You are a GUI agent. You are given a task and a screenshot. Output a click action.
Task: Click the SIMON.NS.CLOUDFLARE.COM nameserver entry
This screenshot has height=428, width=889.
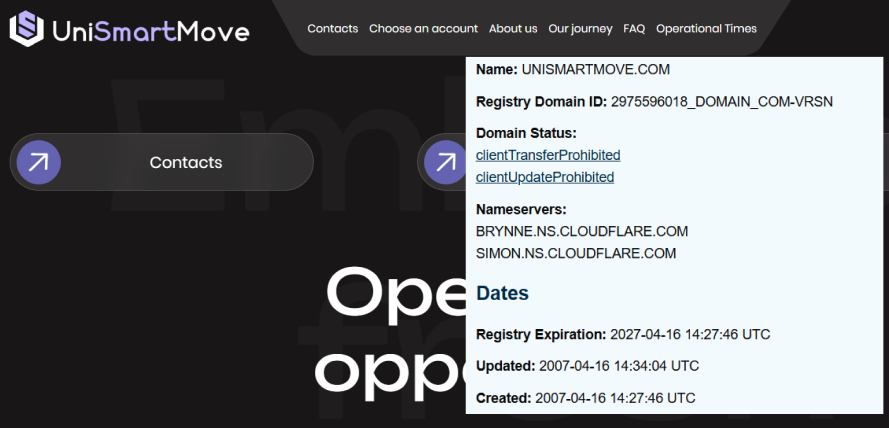pos(576,253)
